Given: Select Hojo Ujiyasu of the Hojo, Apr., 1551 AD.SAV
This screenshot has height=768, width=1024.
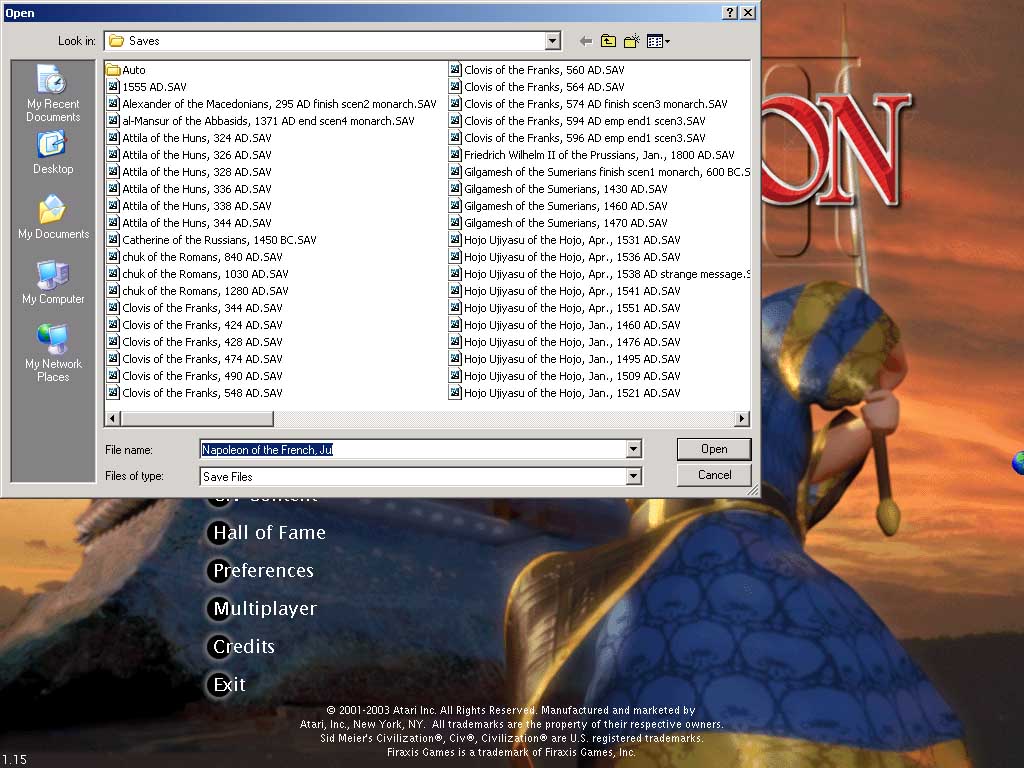Looking at the screenshot, I should (572, 308).
